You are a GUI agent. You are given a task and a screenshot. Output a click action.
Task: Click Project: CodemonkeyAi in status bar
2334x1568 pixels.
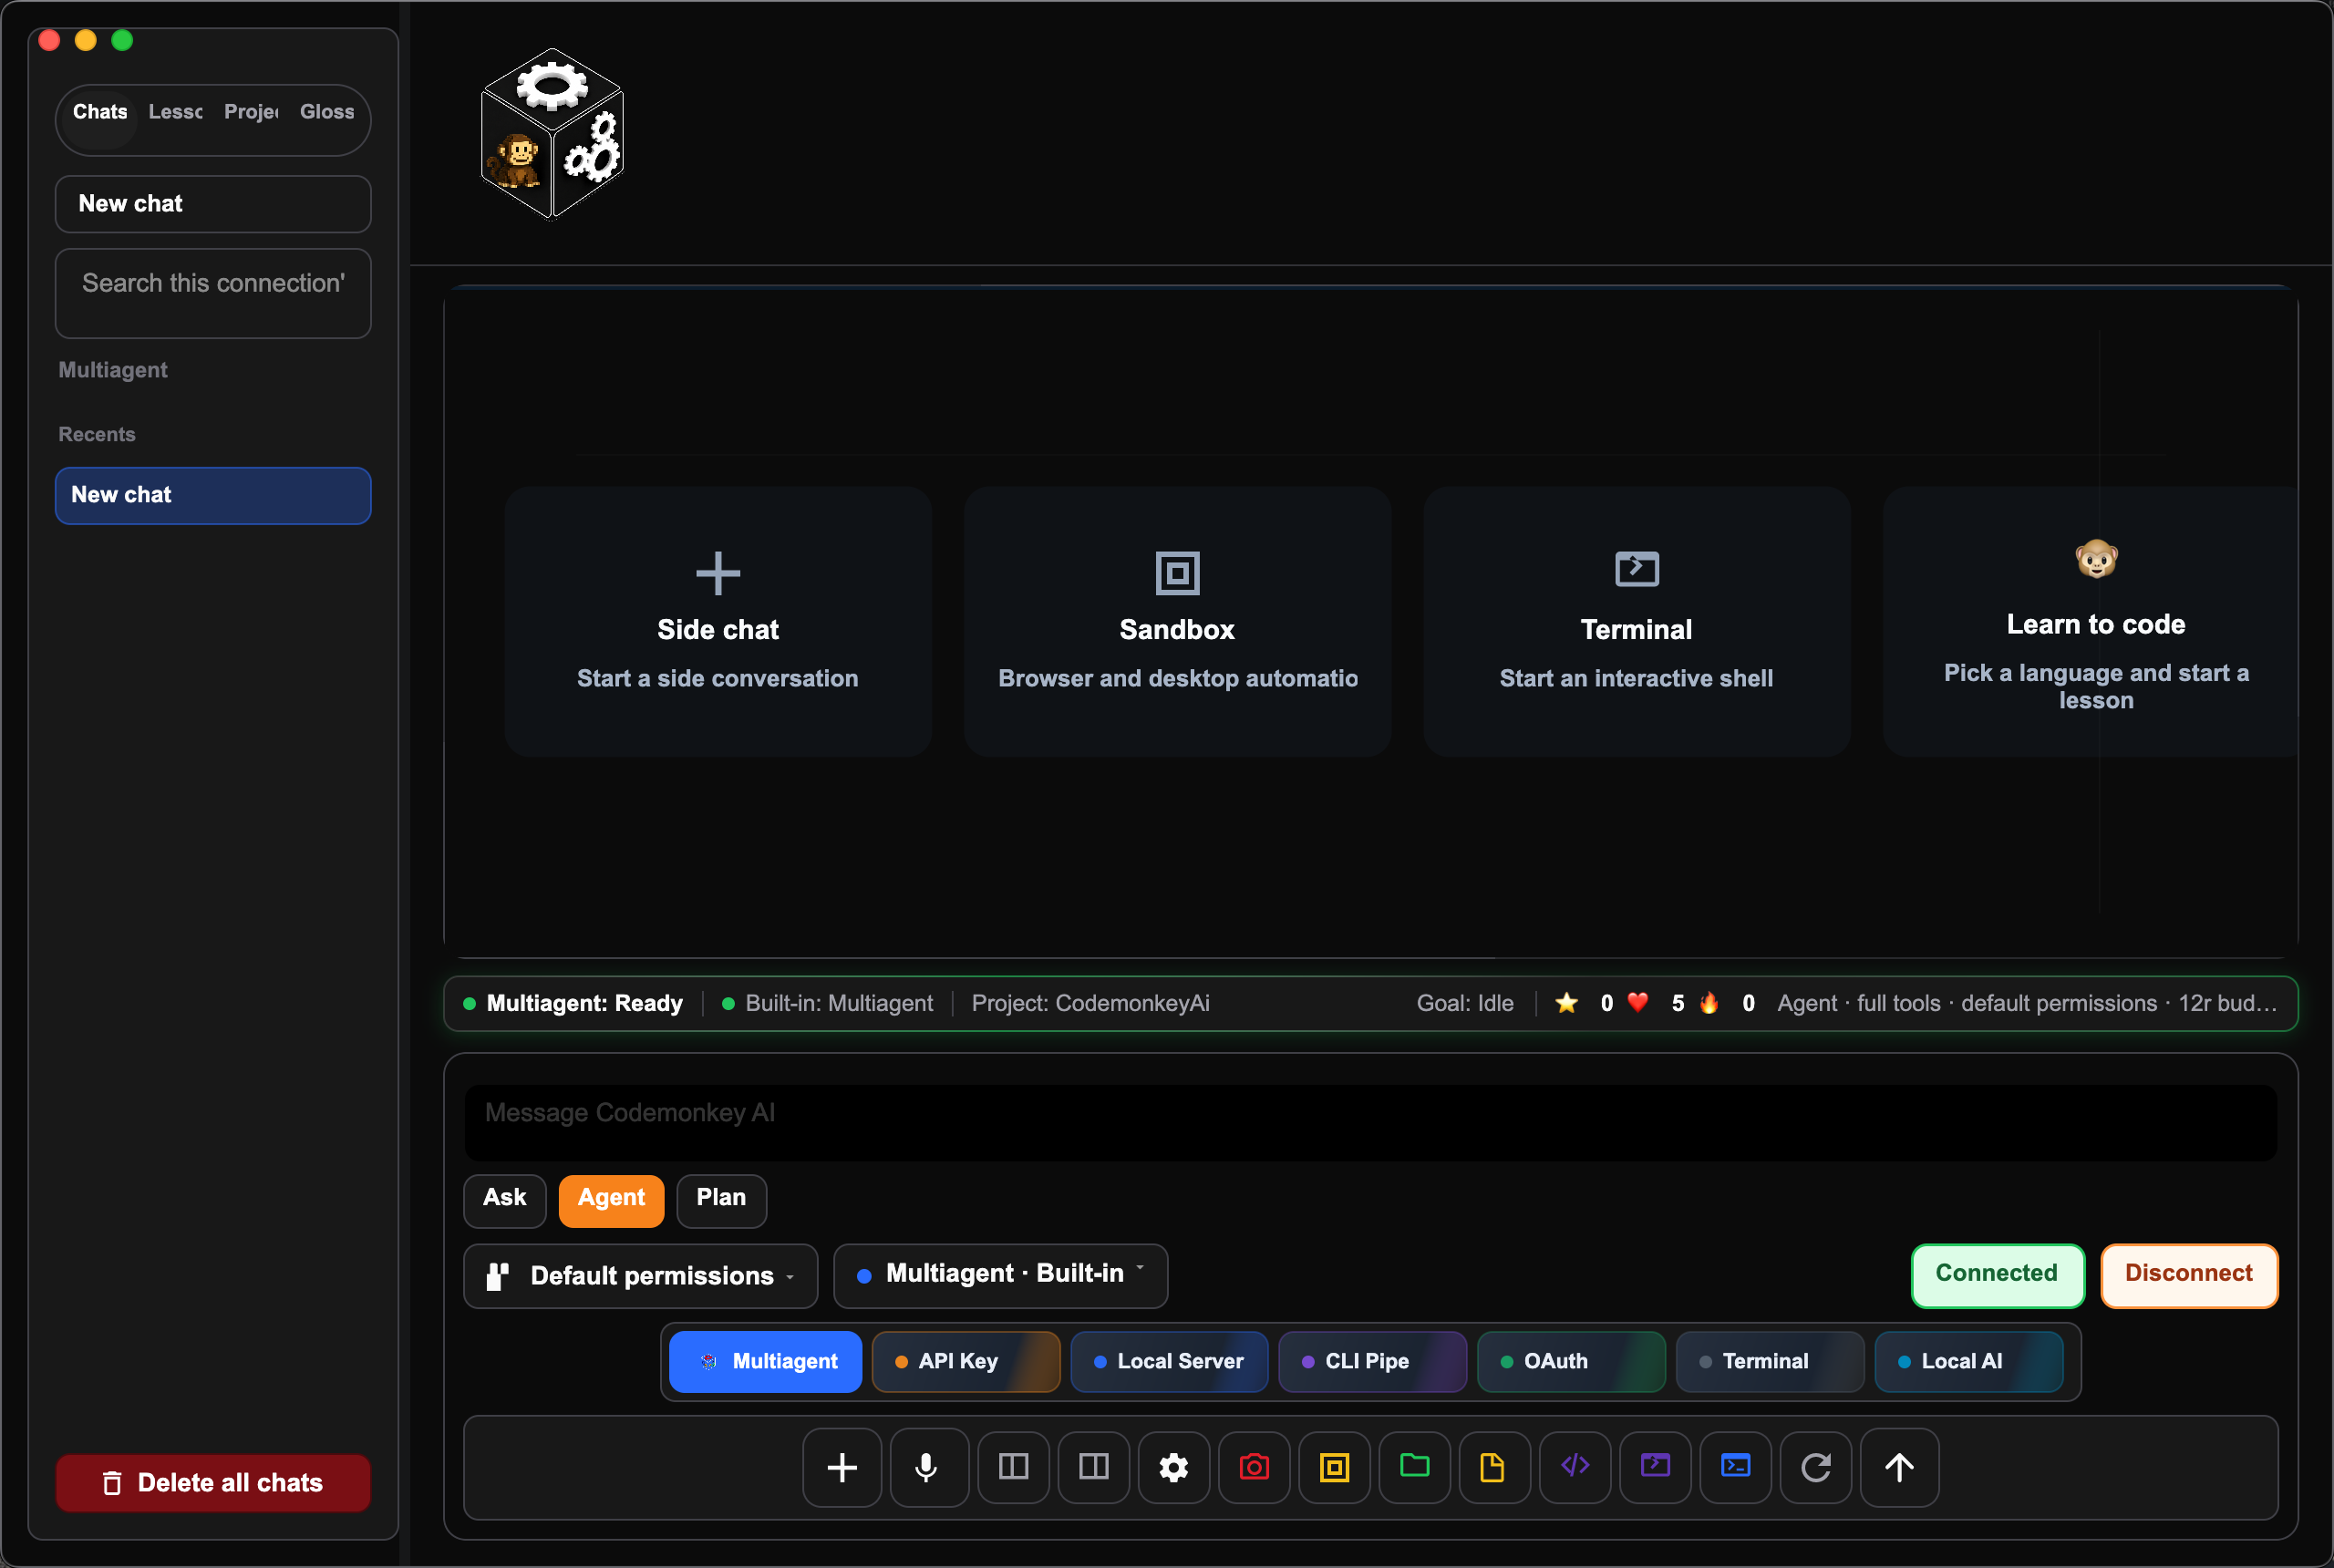(x=1090, y=1003)
